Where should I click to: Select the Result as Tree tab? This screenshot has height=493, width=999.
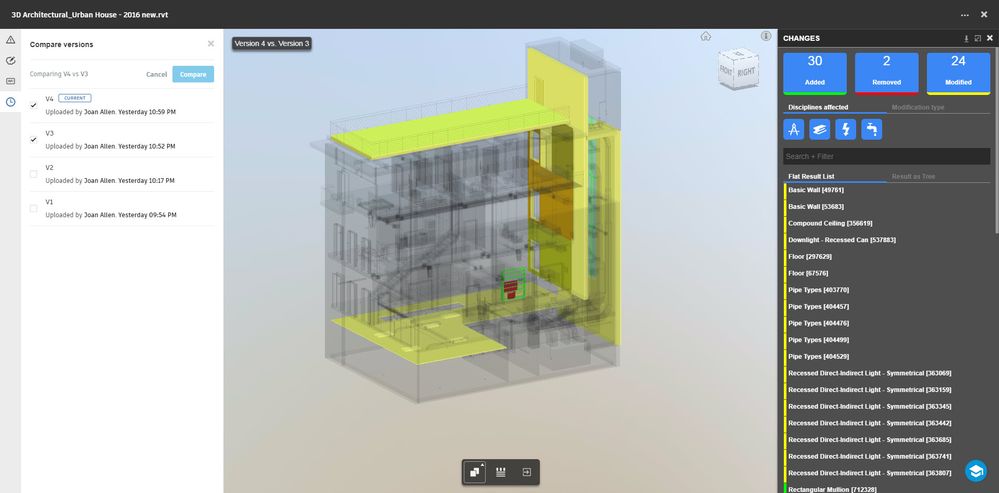point(913,176)
